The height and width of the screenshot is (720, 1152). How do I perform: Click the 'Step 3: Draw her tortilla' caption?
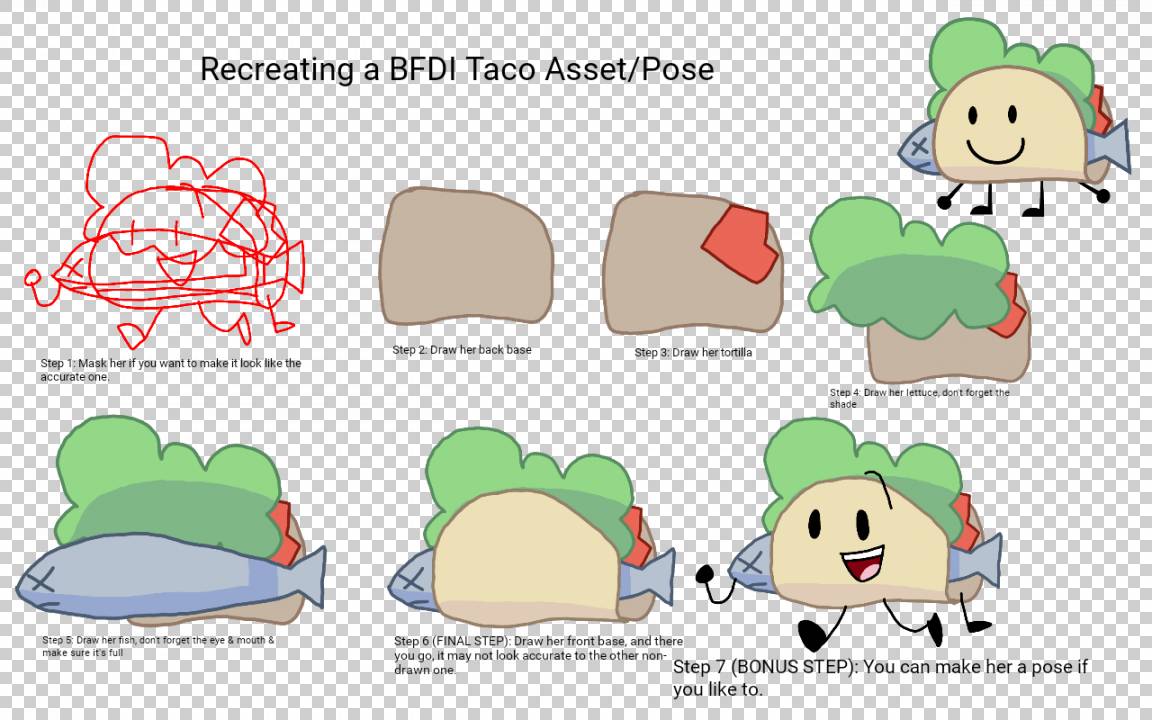[693, 353]
